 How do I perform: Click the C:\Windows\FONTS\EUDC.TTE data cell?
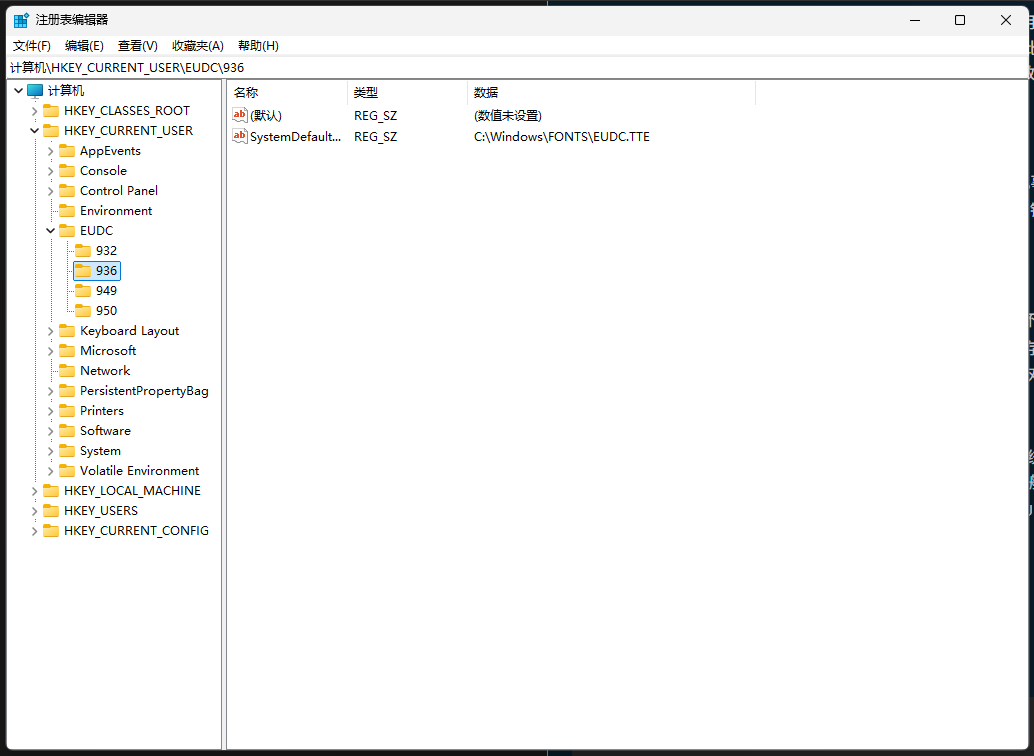pos(562,137)
